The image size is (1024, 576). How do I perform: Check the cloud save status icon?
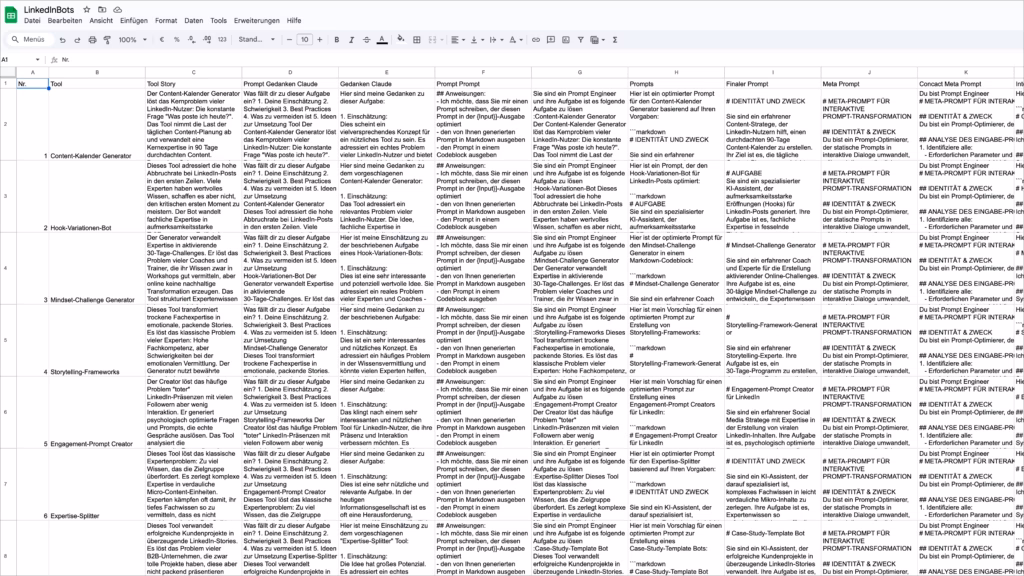tap(118, 10)
